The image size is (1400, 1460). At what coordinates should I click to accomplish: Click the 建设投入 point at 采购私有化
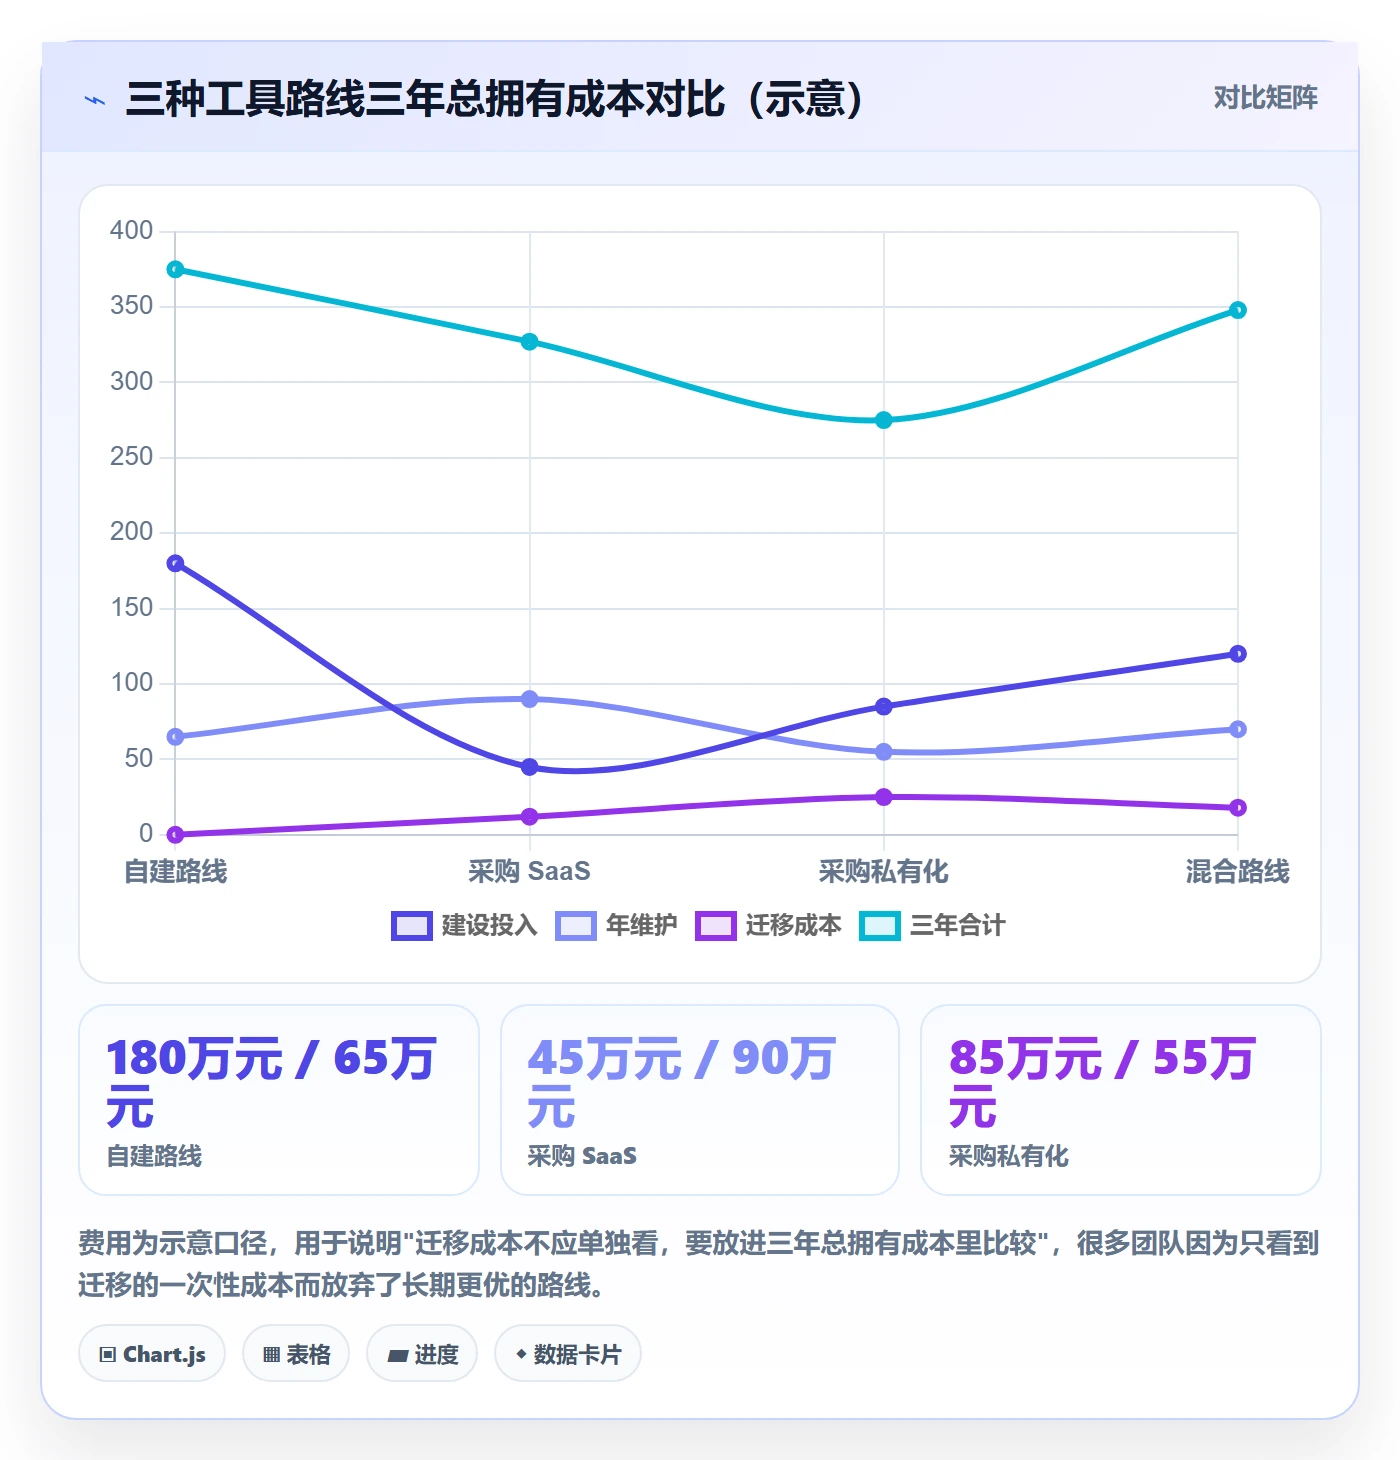[884, 707]
